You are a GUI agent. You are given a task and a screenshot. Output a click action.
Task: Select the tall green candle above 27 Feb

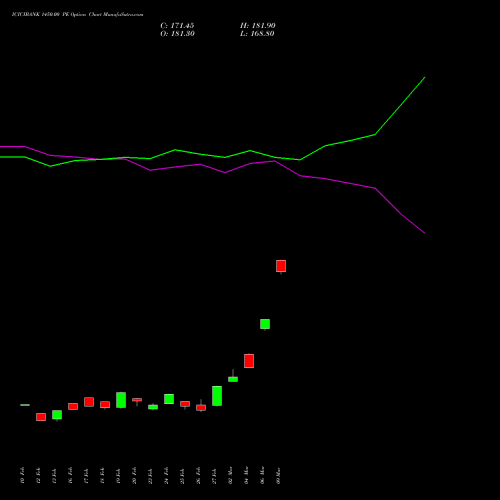[217, 396]
